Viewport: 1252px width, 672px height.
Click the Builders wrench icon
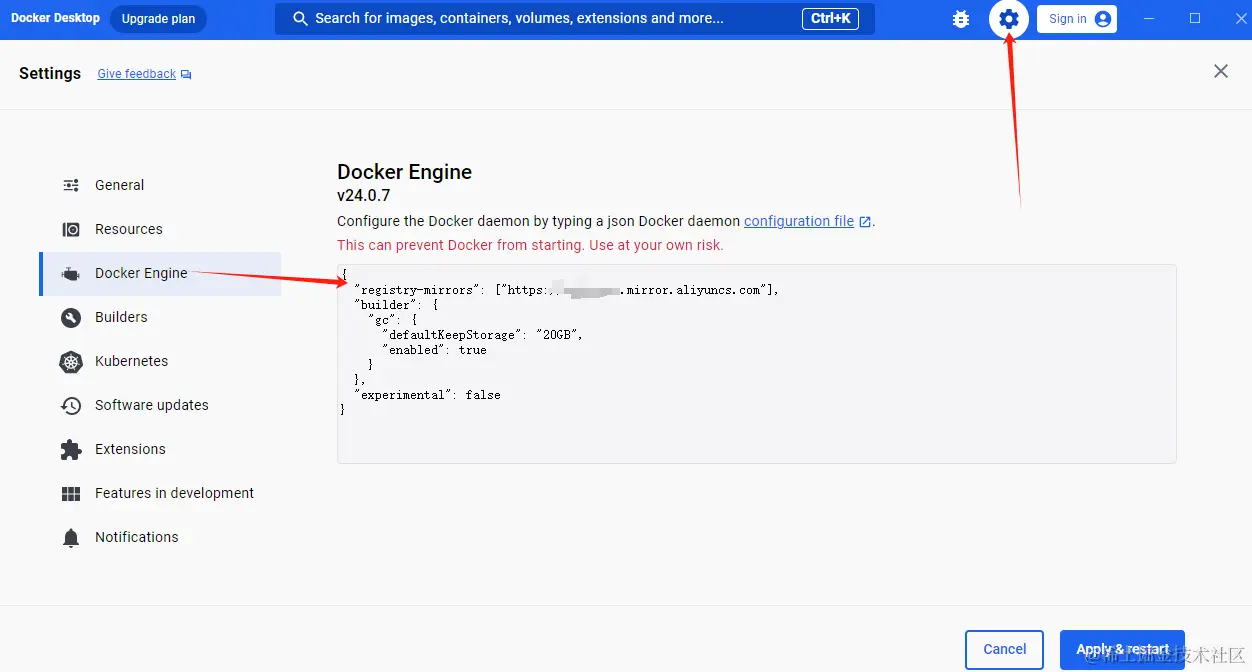tap(71, 317)
